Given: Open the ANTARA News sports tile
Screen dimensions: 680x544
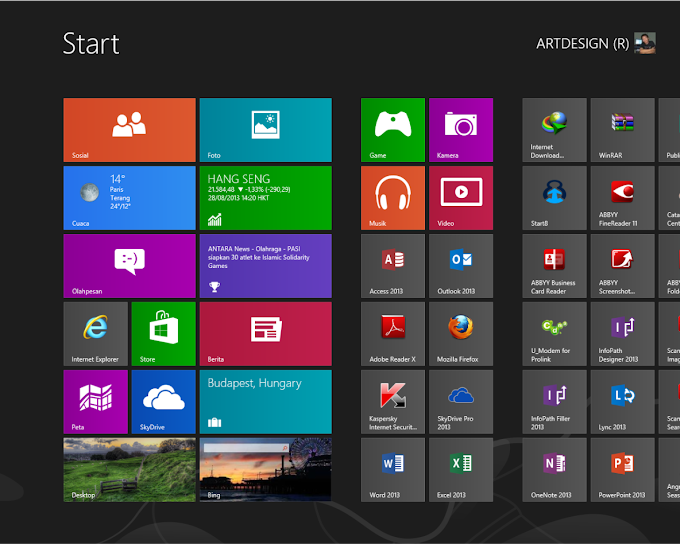Looking at the screenshot, I should pyautogui.click(x=265, y=266).
